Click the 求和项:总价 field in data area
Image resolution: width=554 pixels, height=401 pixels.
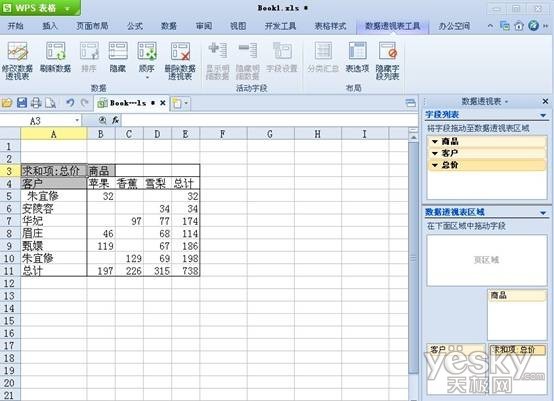[x=517, y=350]
